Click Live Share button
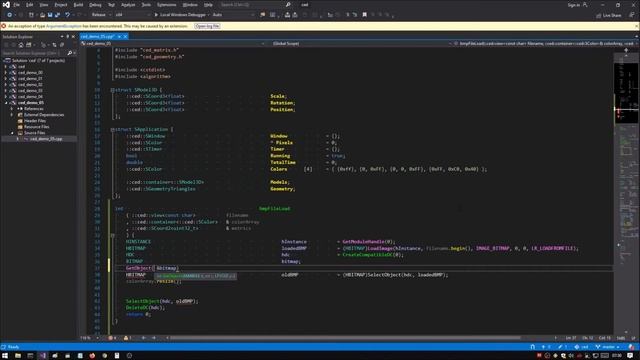The width and height of the screenshot is (640, 360). pos(609,15)
